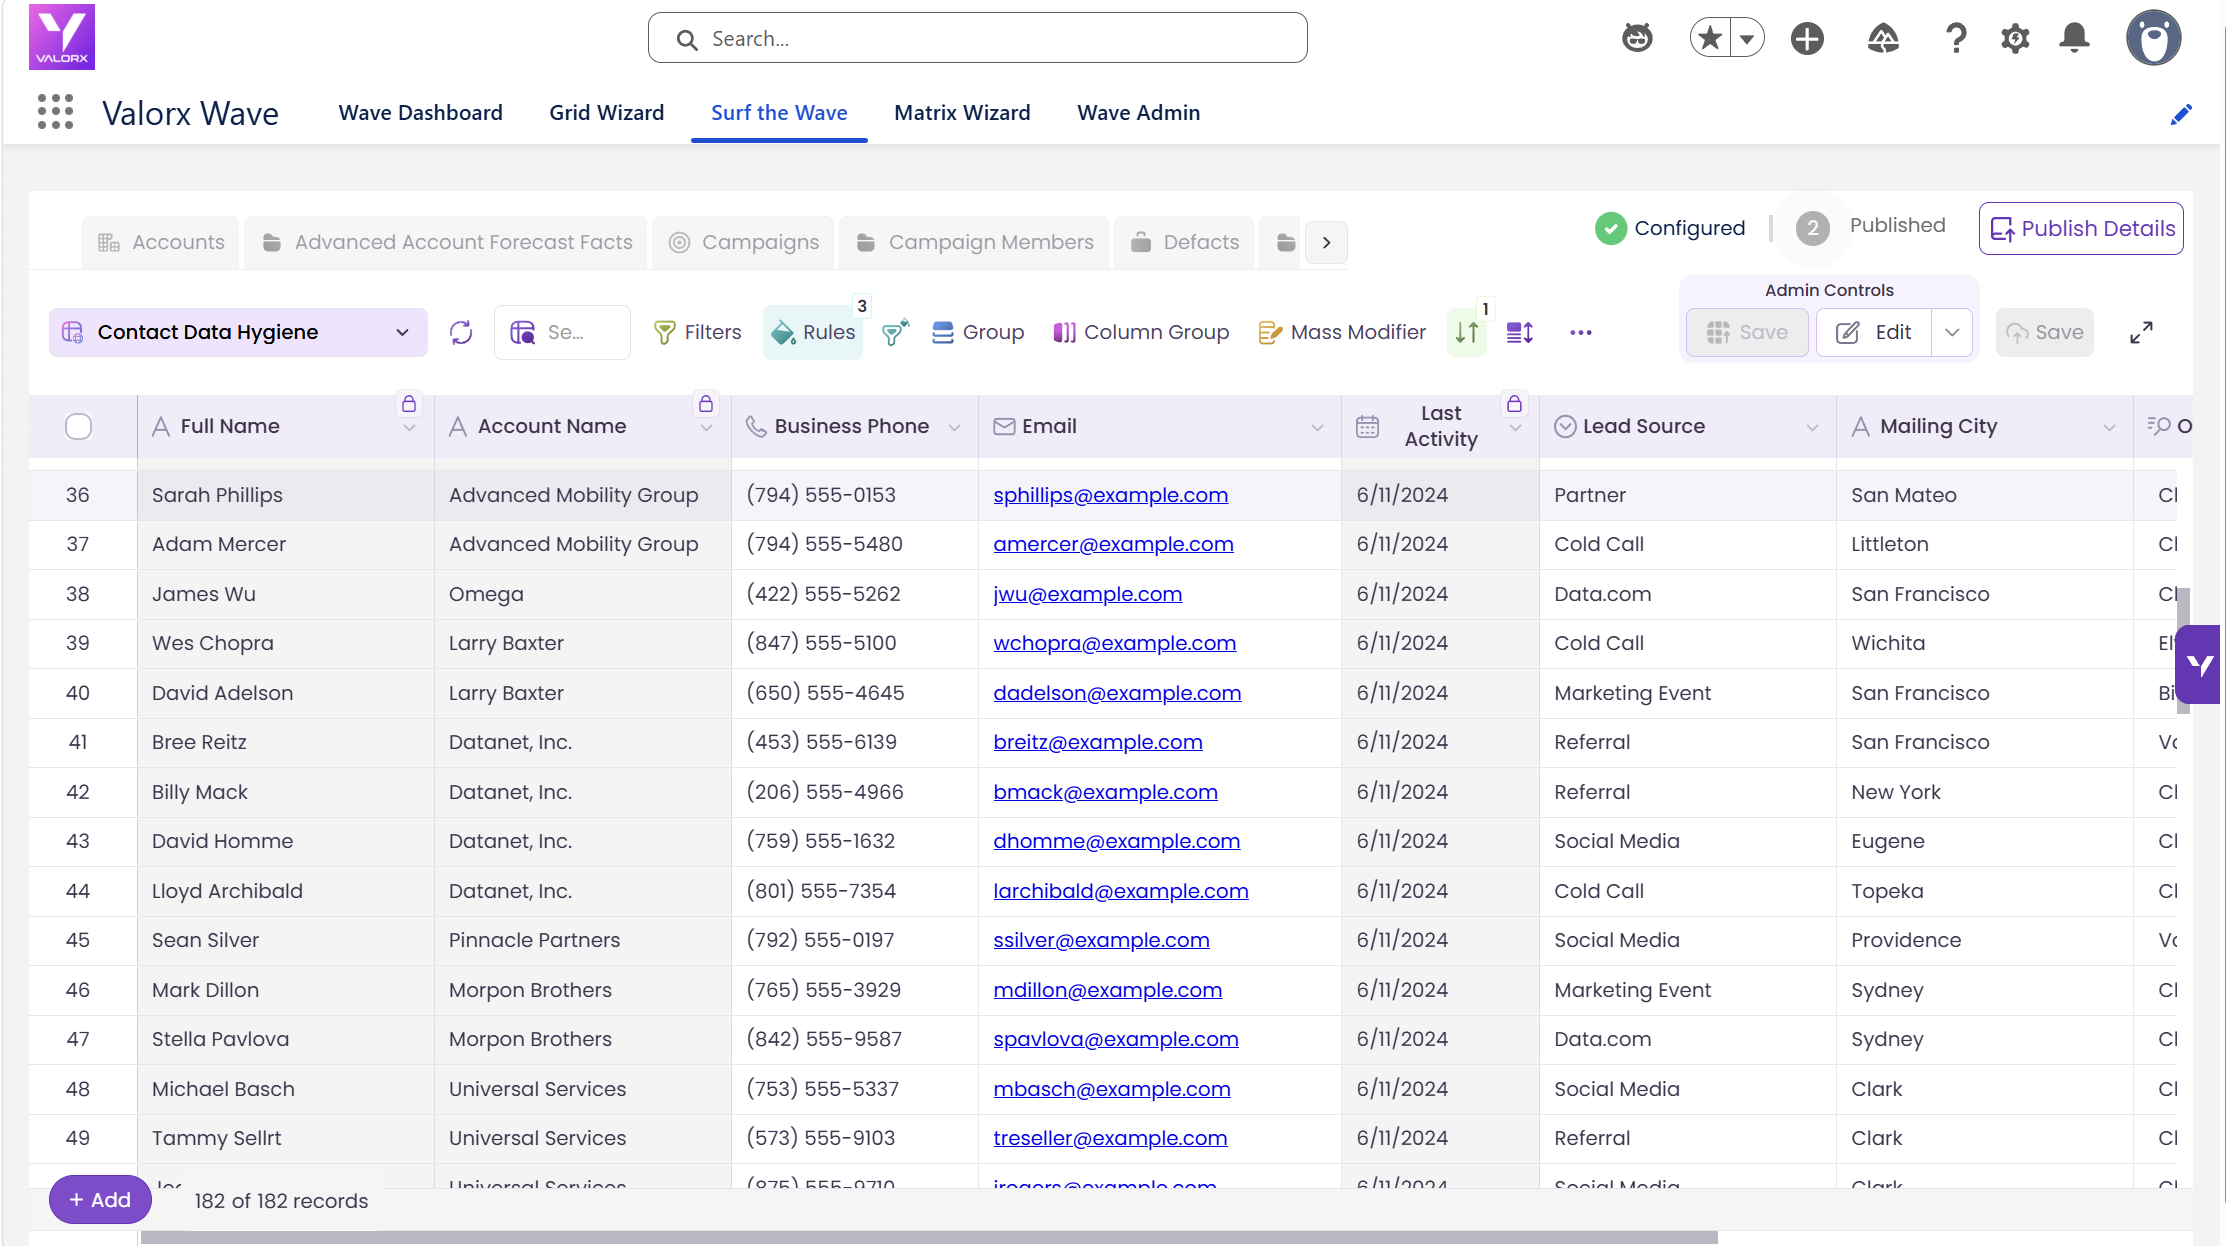Click the lock icon on Last Activity column
Viewport: 2226px width, 1246px height.
(x=1515, y=403)
